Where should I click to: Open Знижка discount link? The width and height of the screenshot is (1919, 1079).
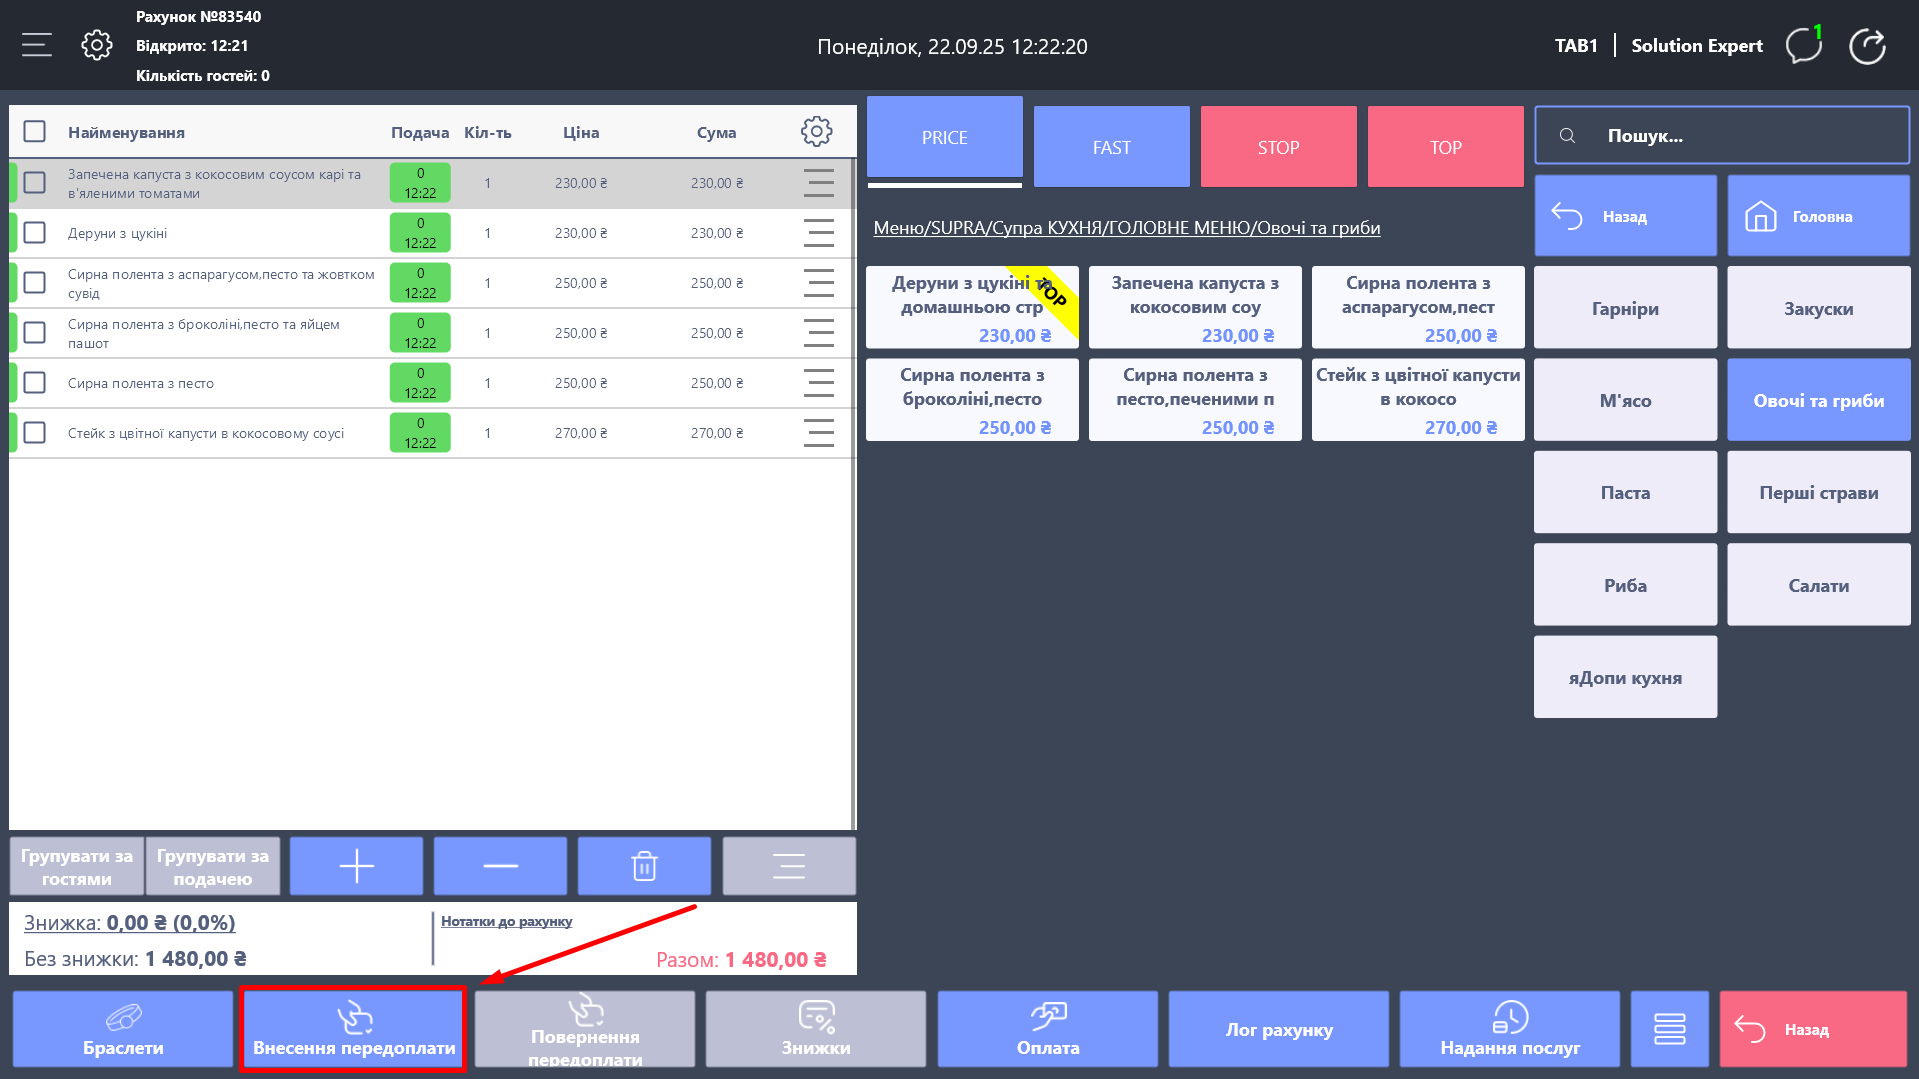[130, 923]
